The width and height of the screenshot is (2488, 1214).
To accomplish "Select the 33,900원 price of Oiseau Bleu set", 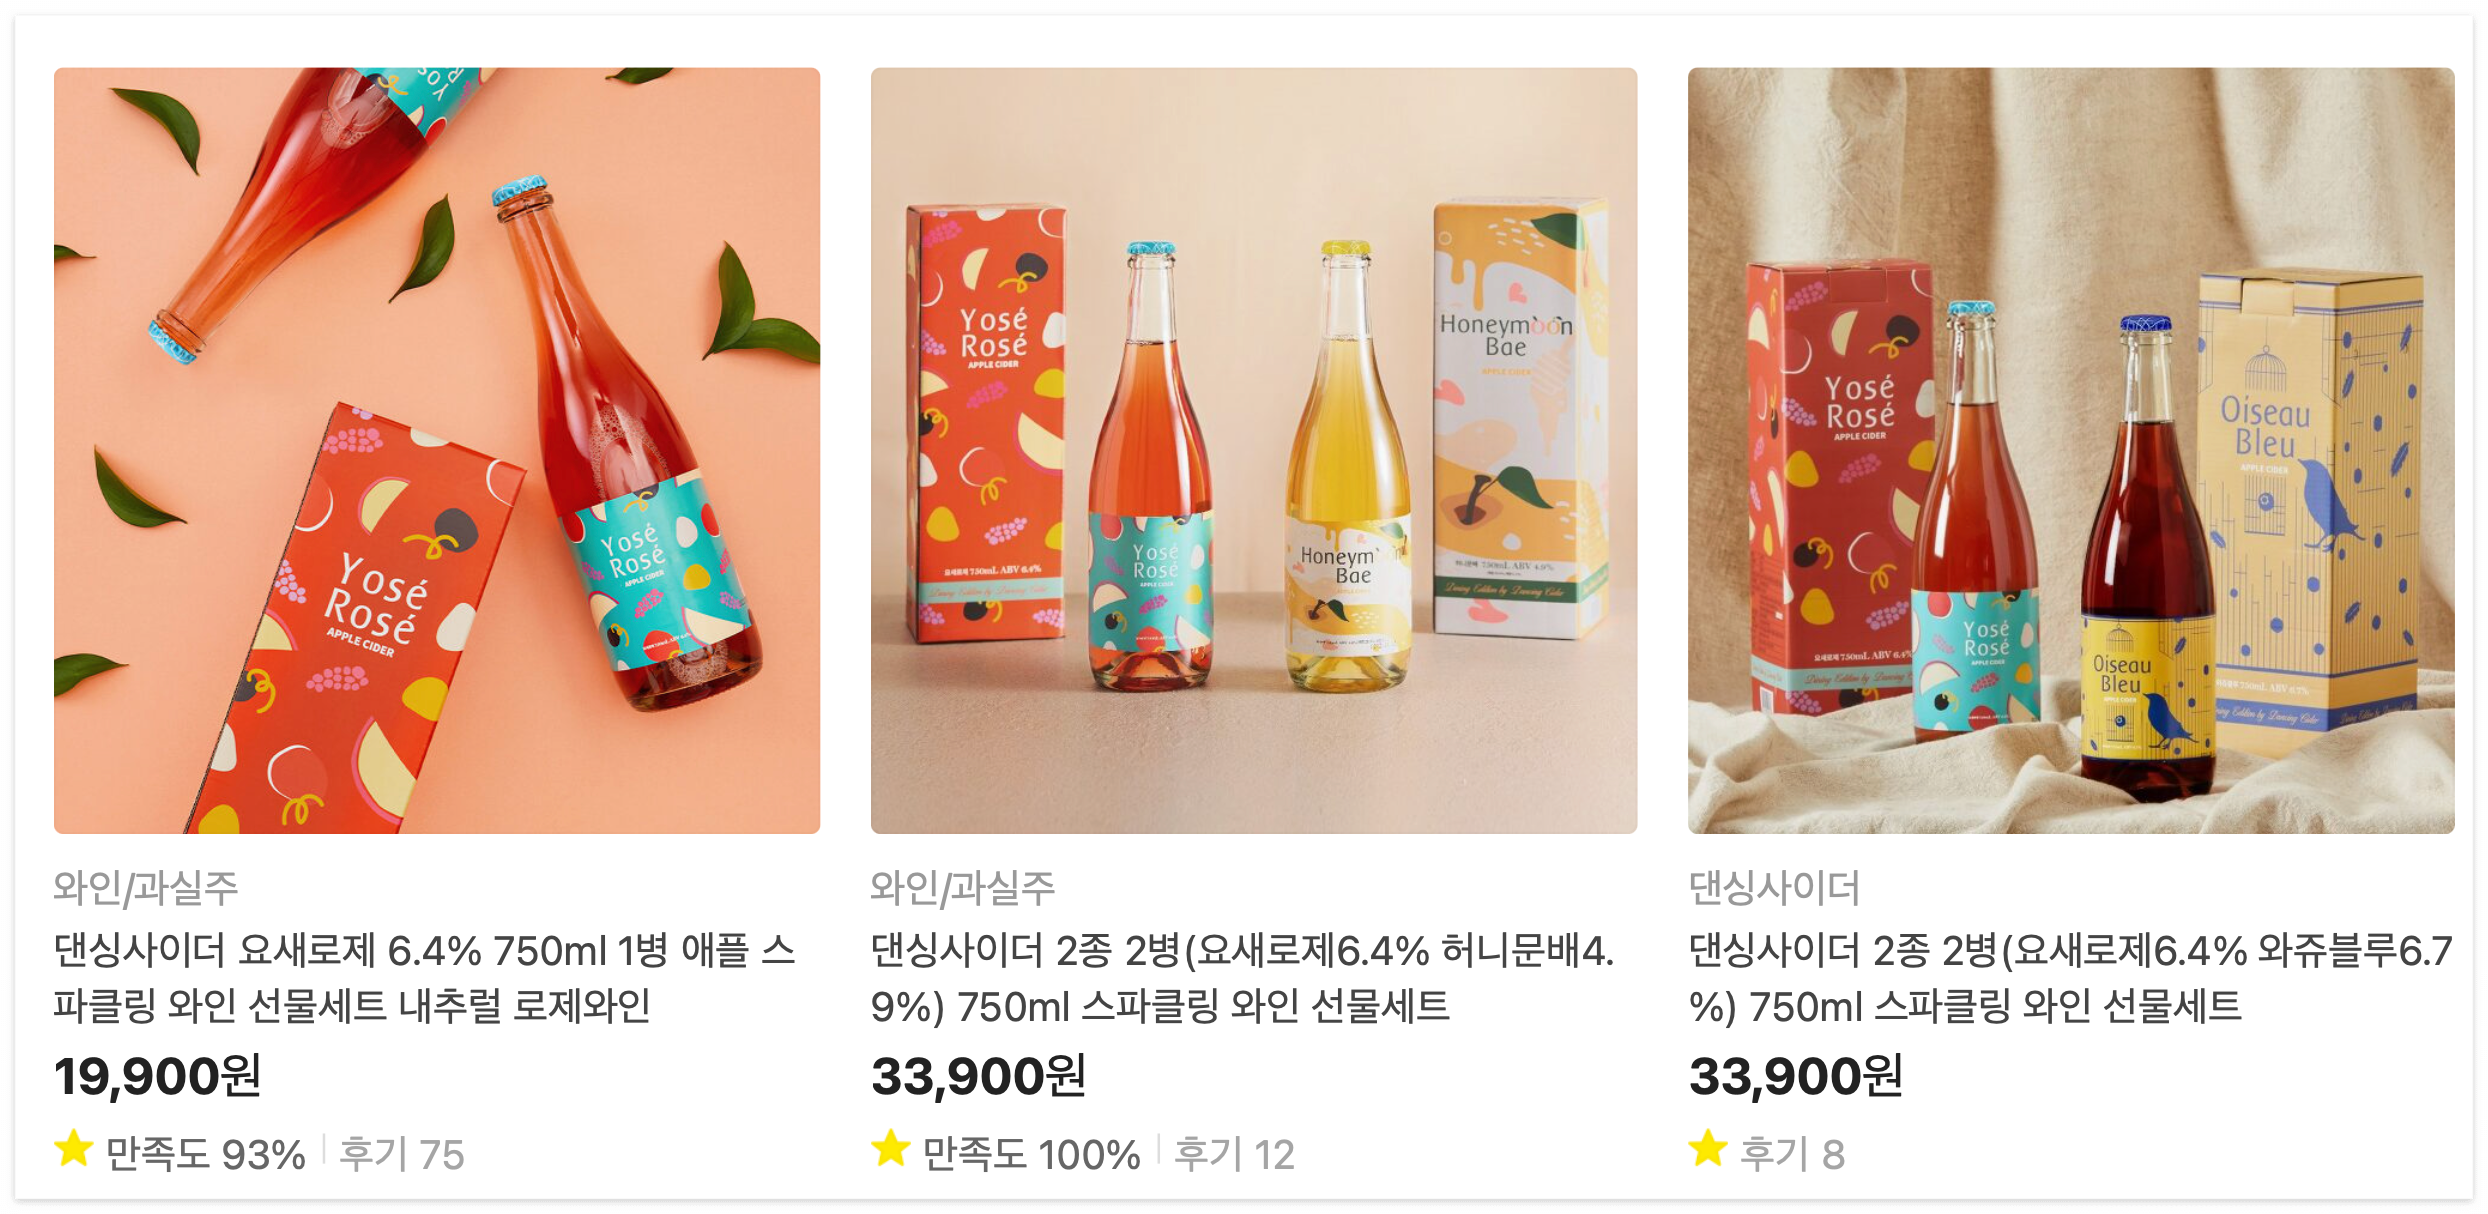I will [x=1796, y=1077].
